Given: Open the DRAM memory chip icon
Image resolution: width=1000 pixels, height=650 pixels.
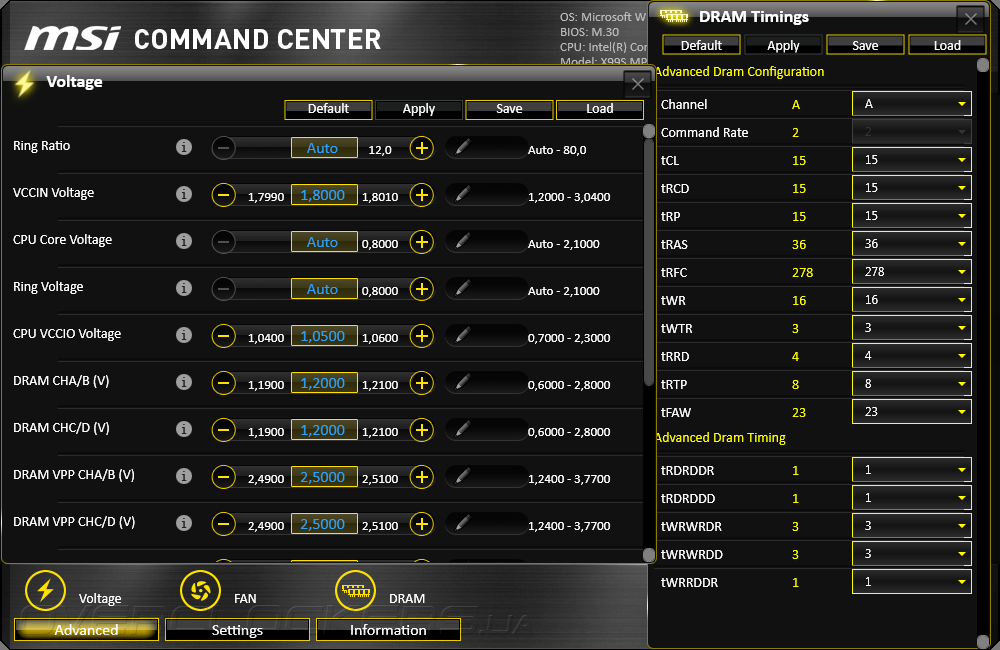Looking at the screenshot, I should tap(355, 590).
